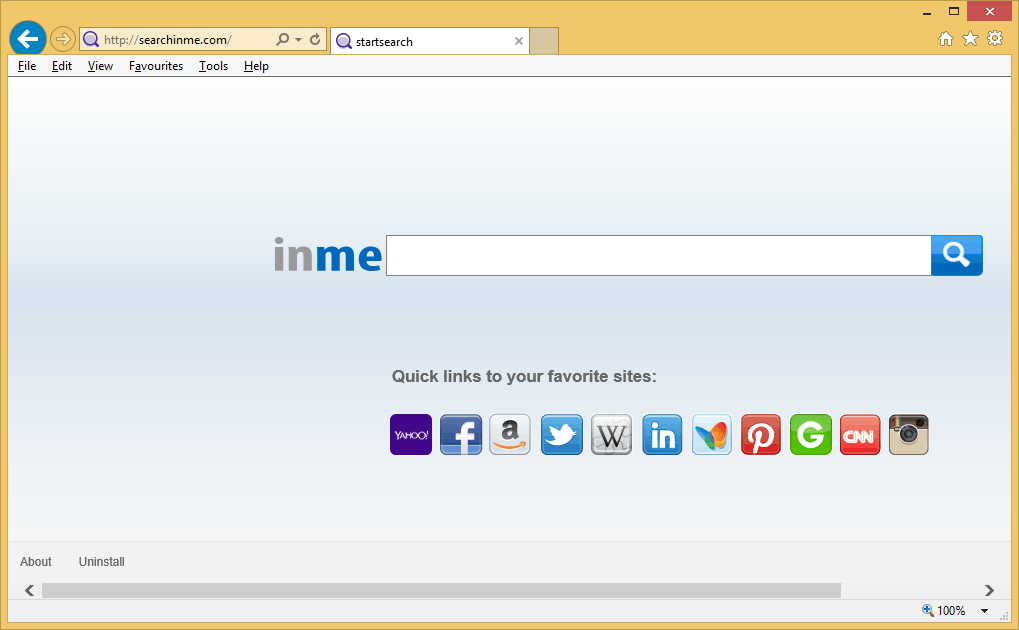Open the Yahoo quick link icon
The width and height of the screenshot is (1019, 630).
pos(411,434)
